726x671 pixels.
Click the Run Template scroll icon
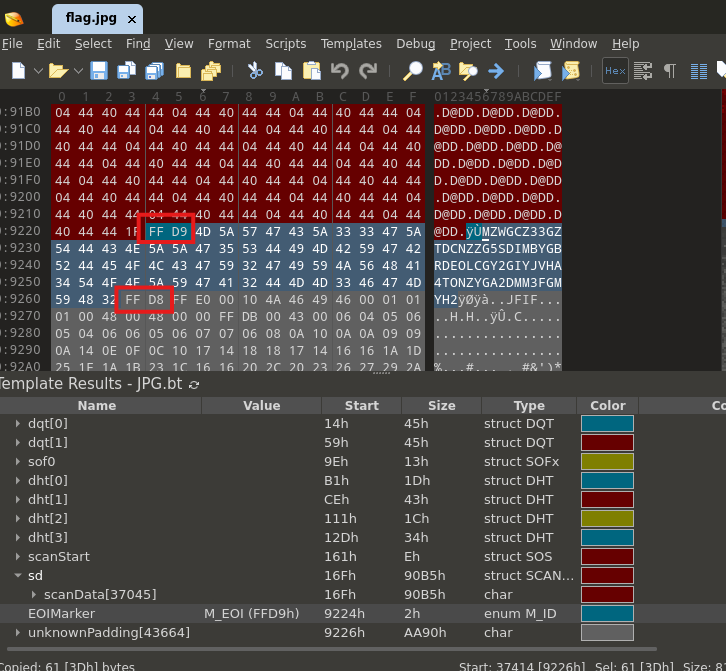tap(571, 71)
